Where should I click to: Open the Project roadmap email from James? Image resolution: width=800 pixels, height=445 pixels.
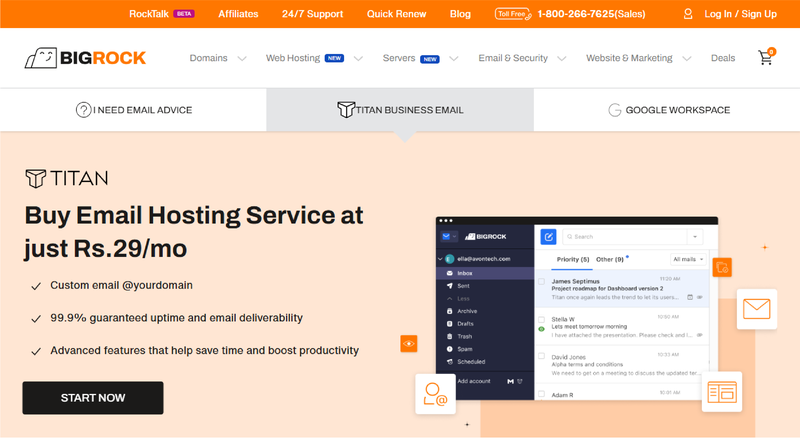click(x=622, y=289)
